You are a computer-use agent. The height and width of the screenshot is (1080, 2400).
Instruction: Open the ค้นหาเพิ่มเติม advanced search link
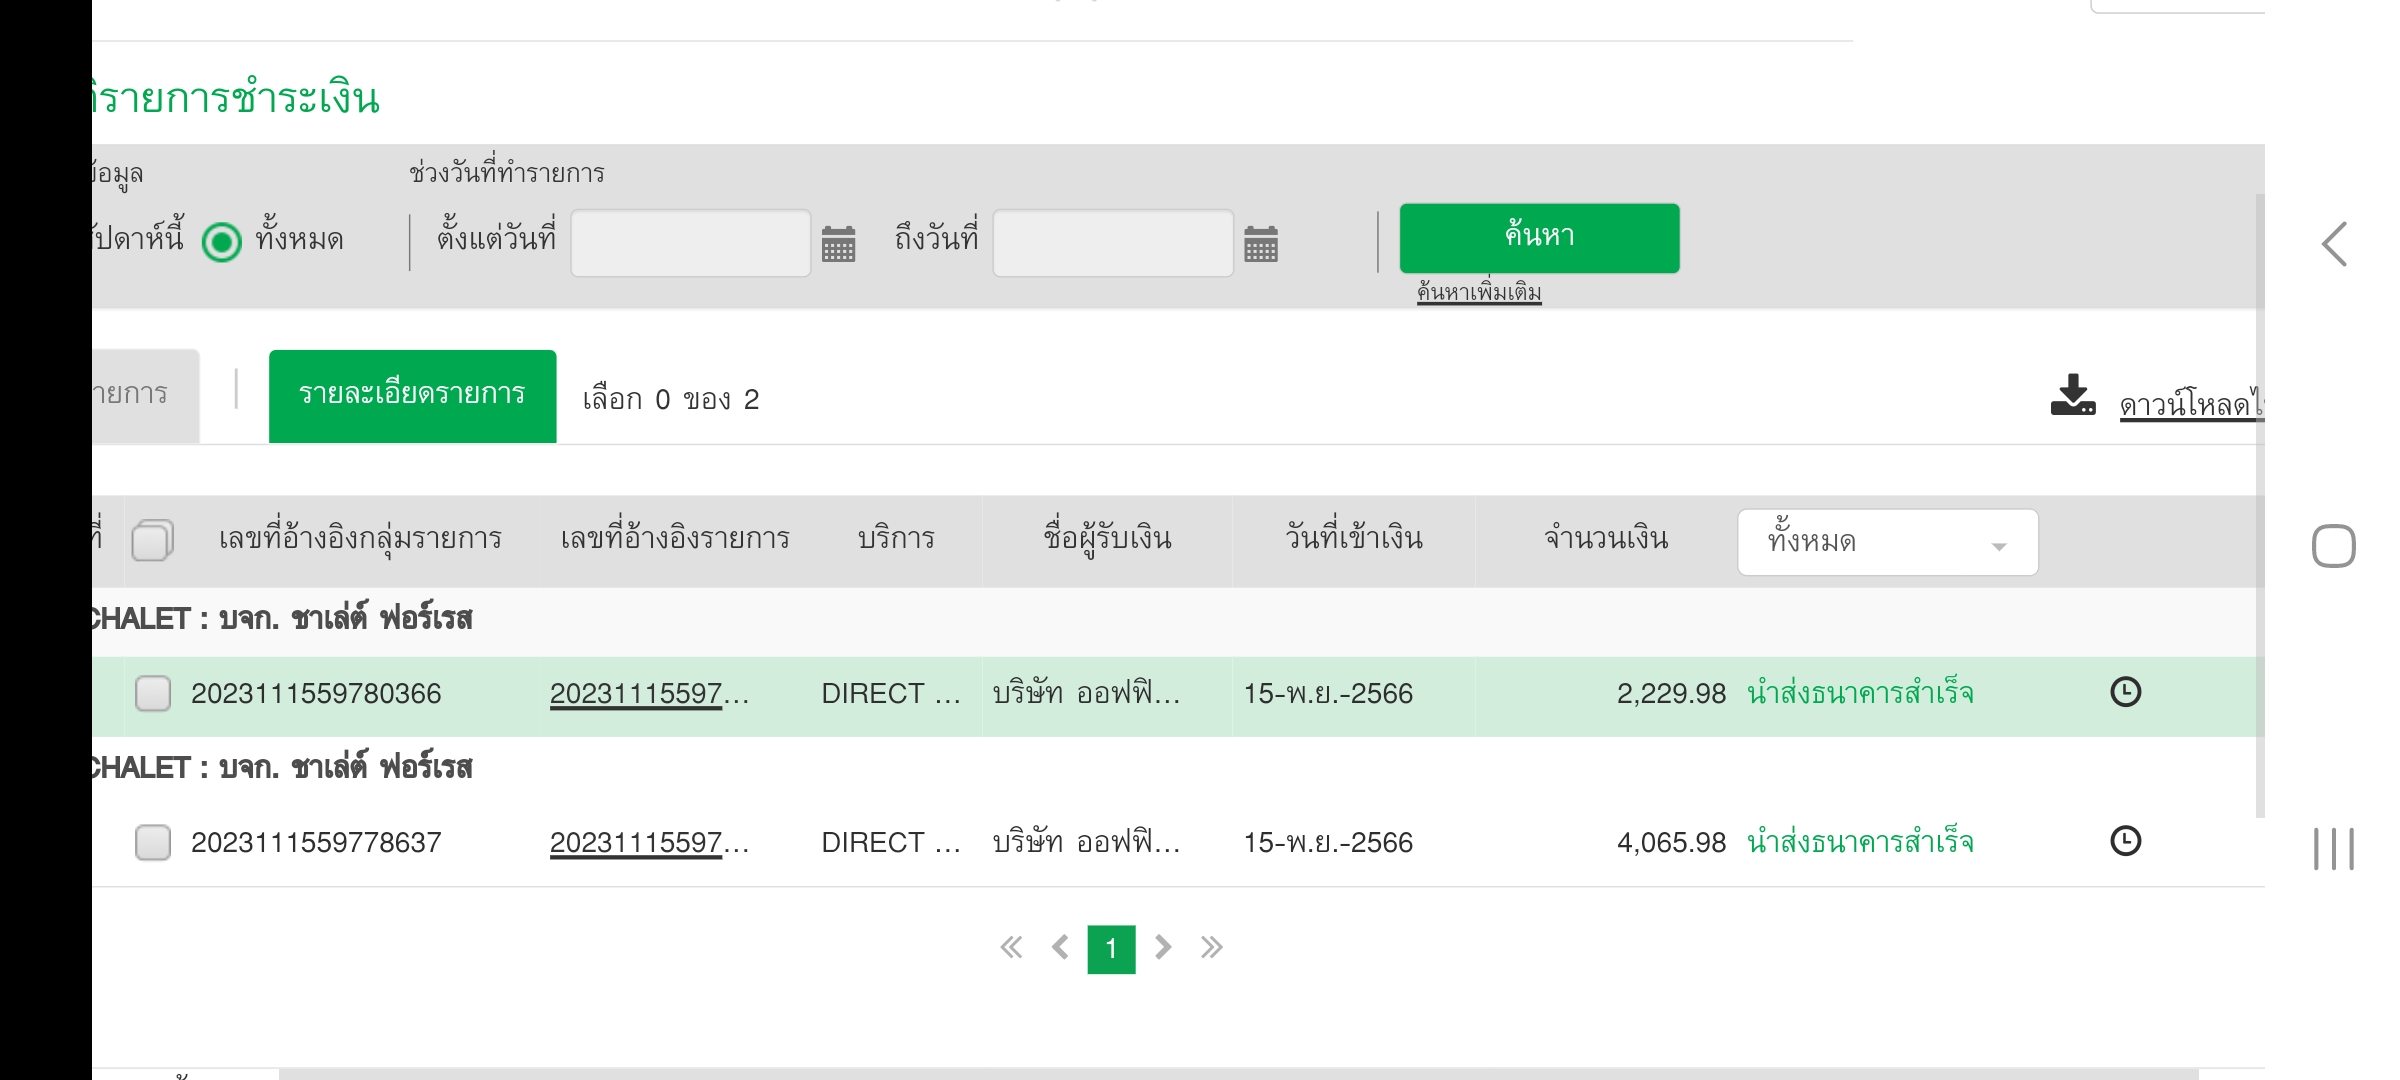(1479, 293)
